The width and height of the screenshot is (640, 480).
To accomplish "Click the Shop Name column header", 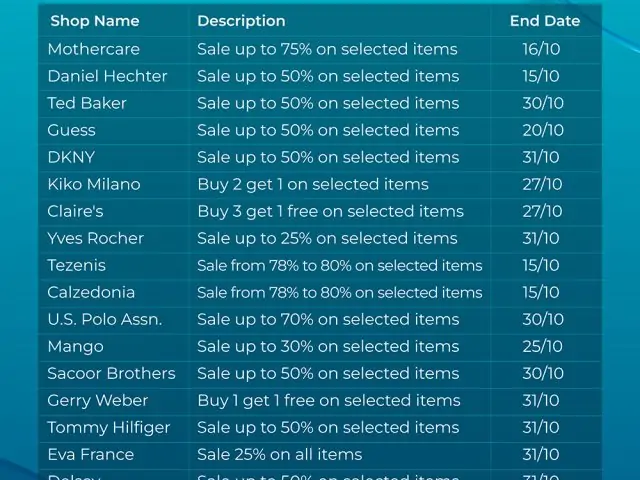I will pos(95,21).
